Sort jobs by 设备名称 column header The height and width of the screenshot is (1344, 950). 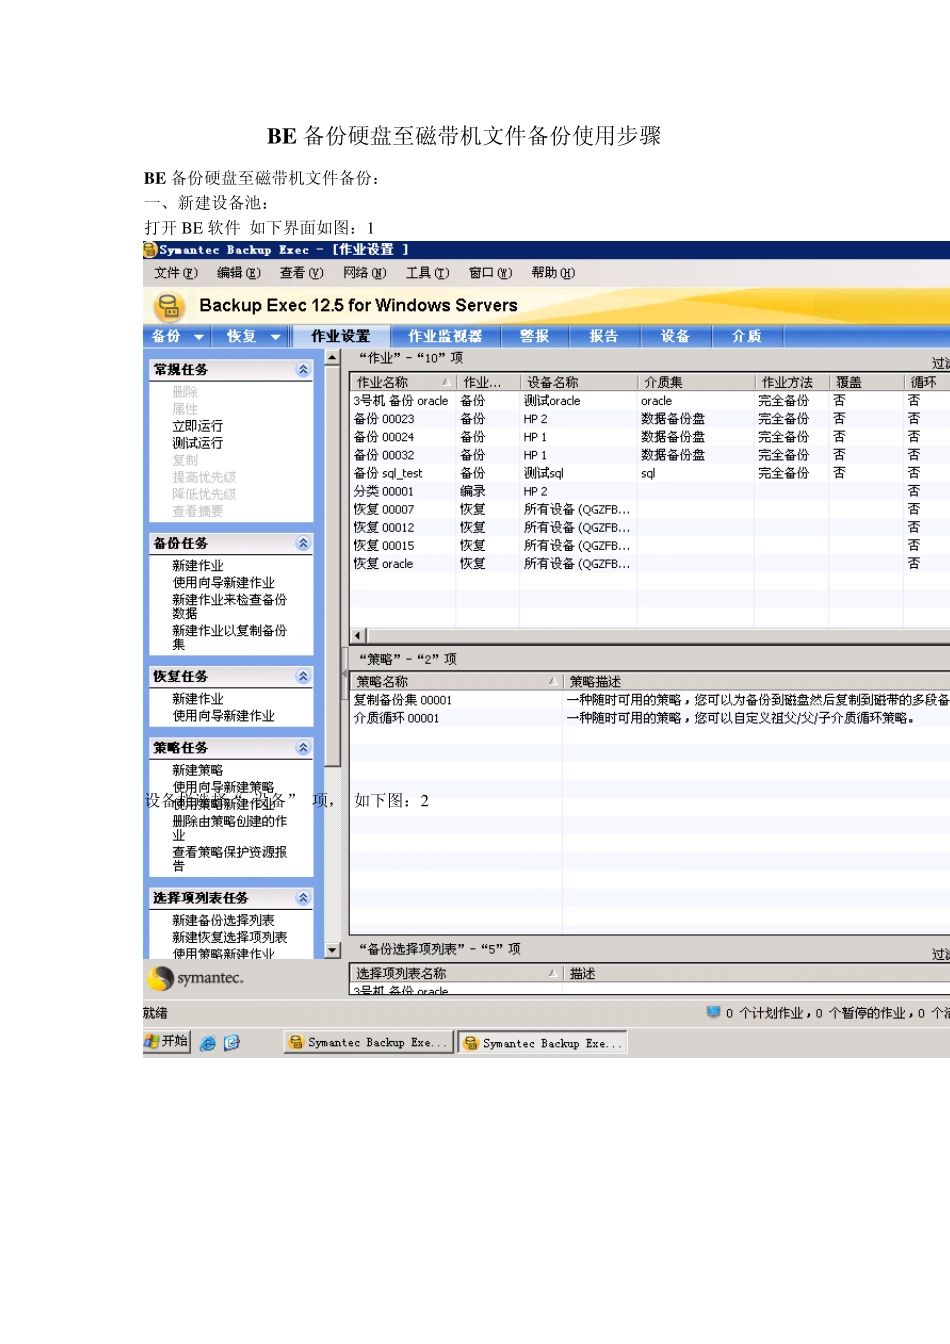(578, 382)
